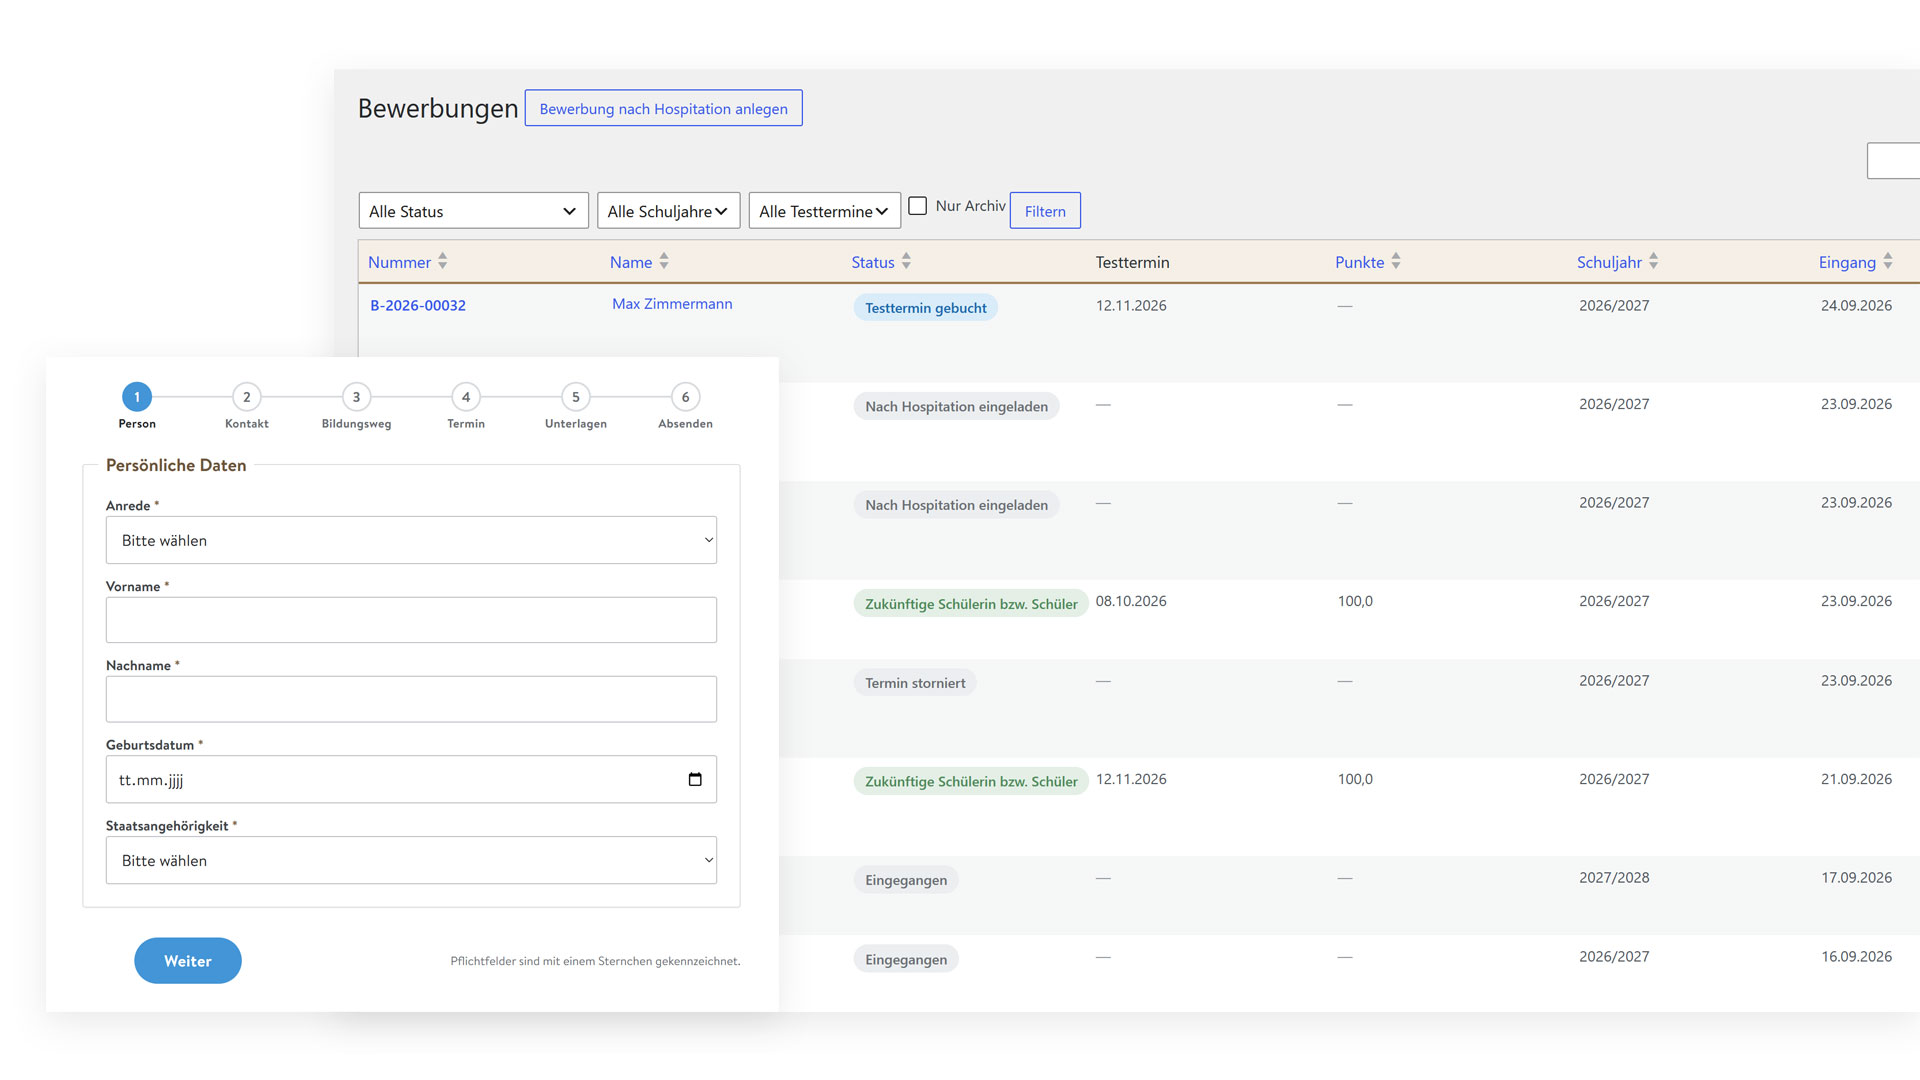Click Eingang date 21.09.2026
The width and height of the screenshot is (1920, 1080).
(x=1856, y=779)
